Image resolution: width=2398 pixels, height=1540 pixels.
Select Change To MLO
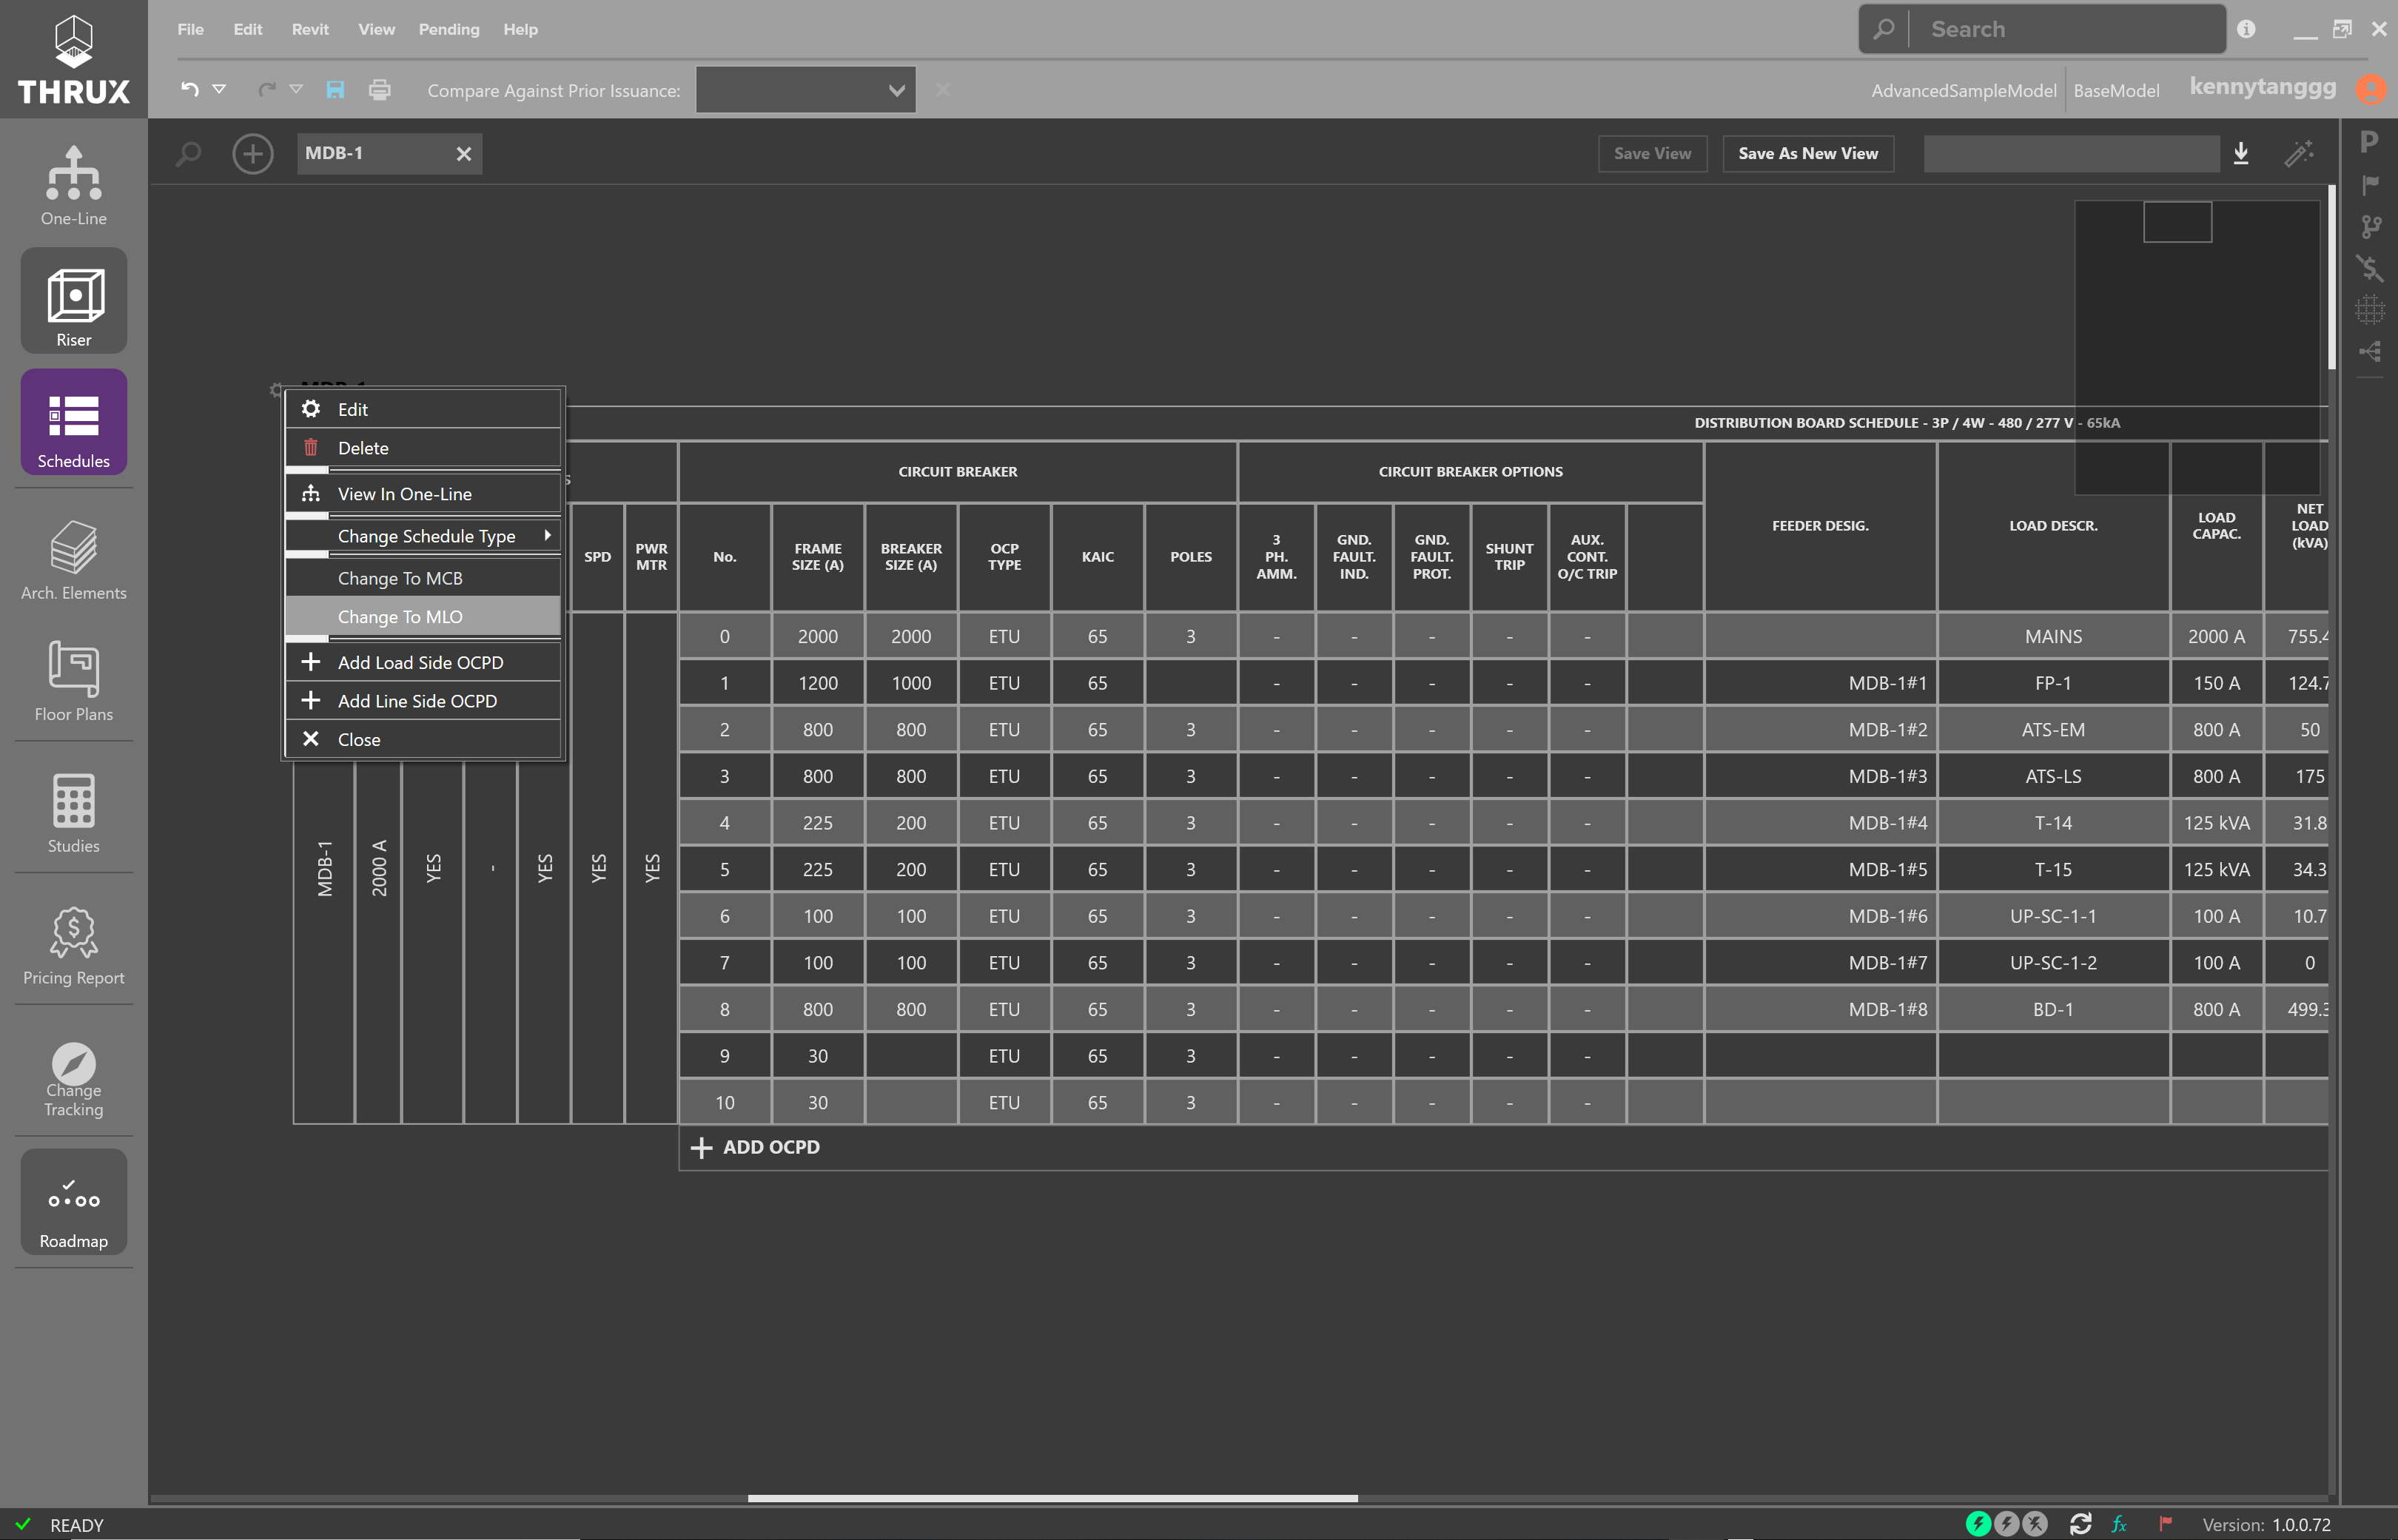[x=422, y=617]
